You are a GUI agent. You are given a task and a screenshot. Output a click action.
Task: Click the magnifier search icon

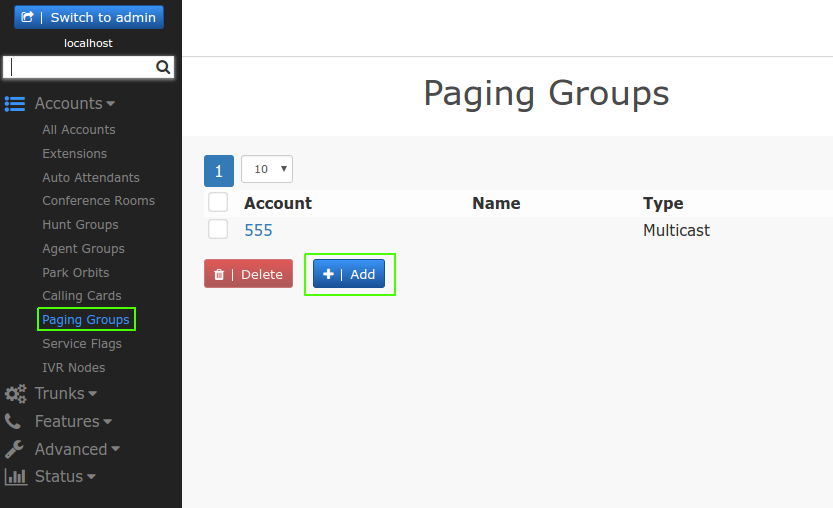[163, 68]
